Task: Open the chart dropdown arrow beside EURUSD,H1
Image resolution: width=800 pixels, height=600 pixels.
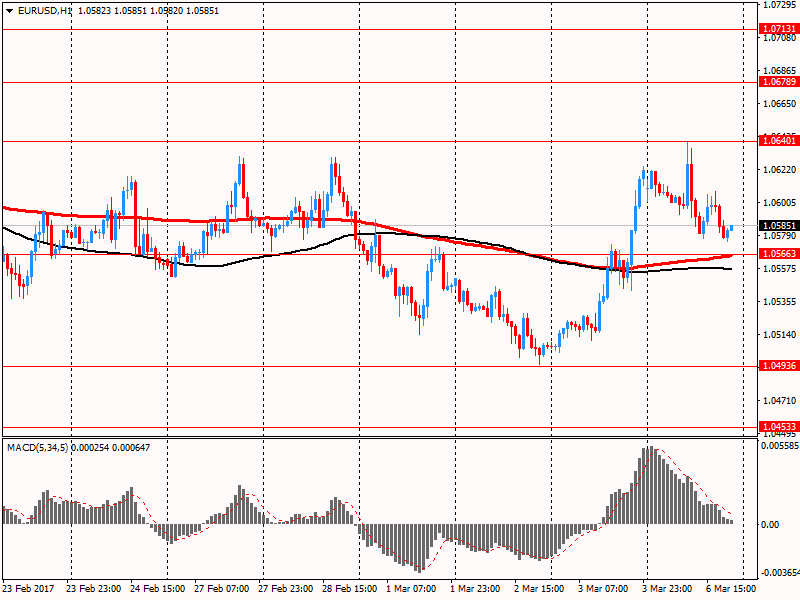Action: [9, 11]
